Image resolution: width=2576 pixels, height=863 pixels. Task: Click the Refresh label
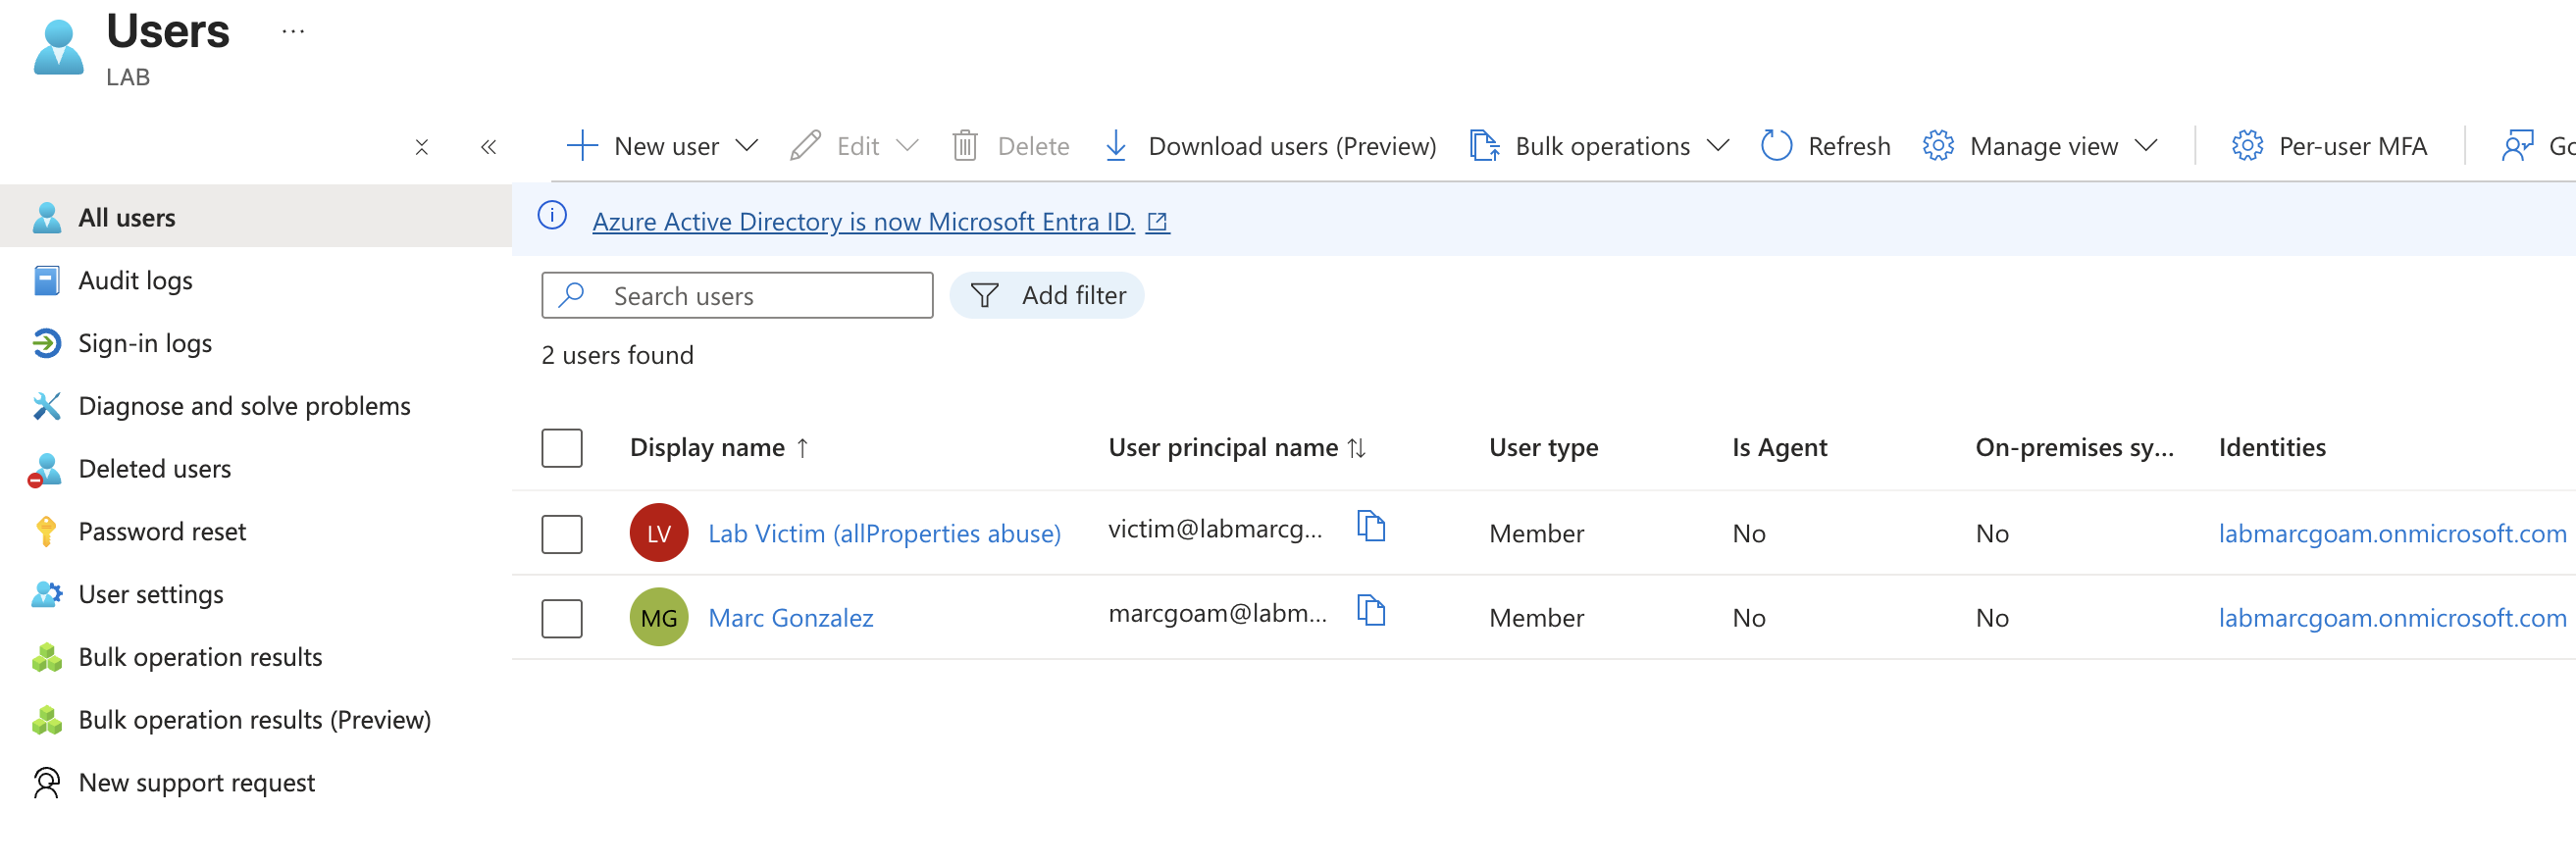(1849, 146)
